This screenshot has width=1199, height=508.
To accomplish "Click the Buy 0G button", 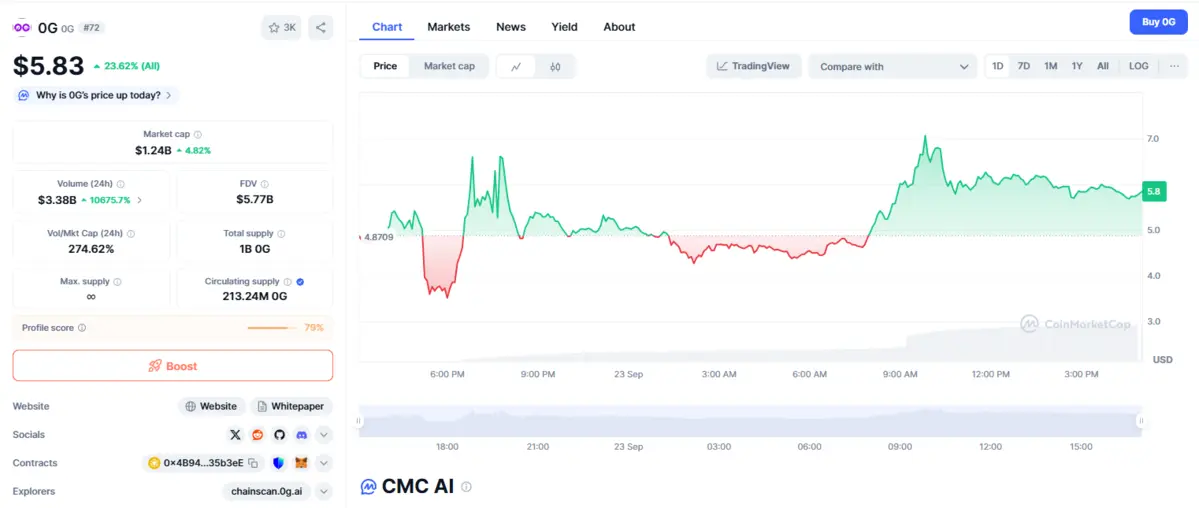I will point(1158,22).
